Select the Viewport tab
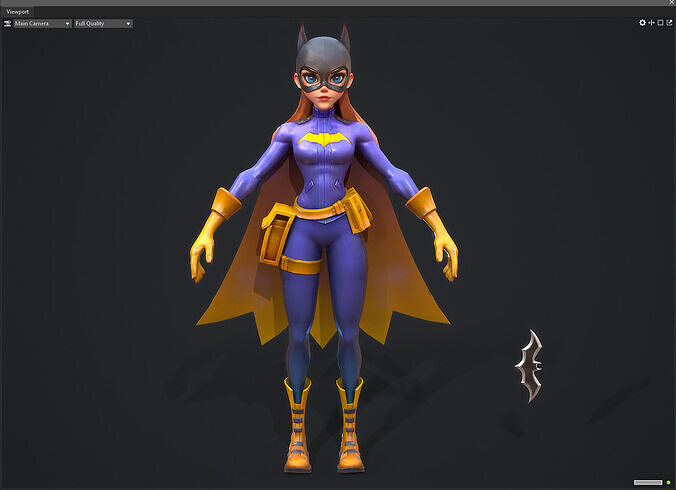 [x=18, y=12]
